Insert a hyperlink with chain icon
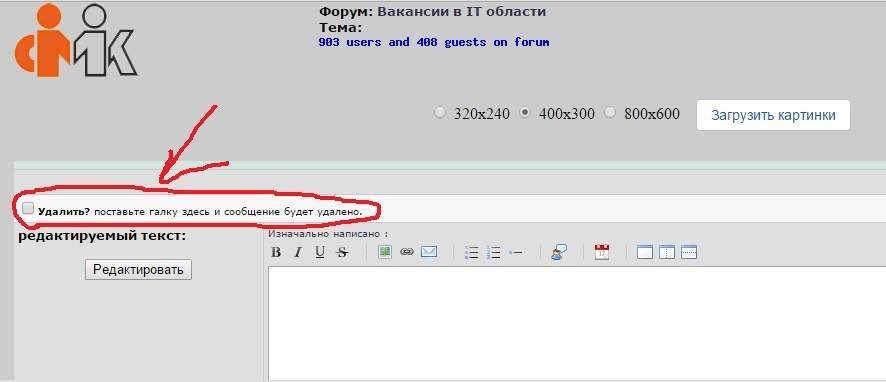This screenshot has height=382, width=886. click(x=407, y=252)
